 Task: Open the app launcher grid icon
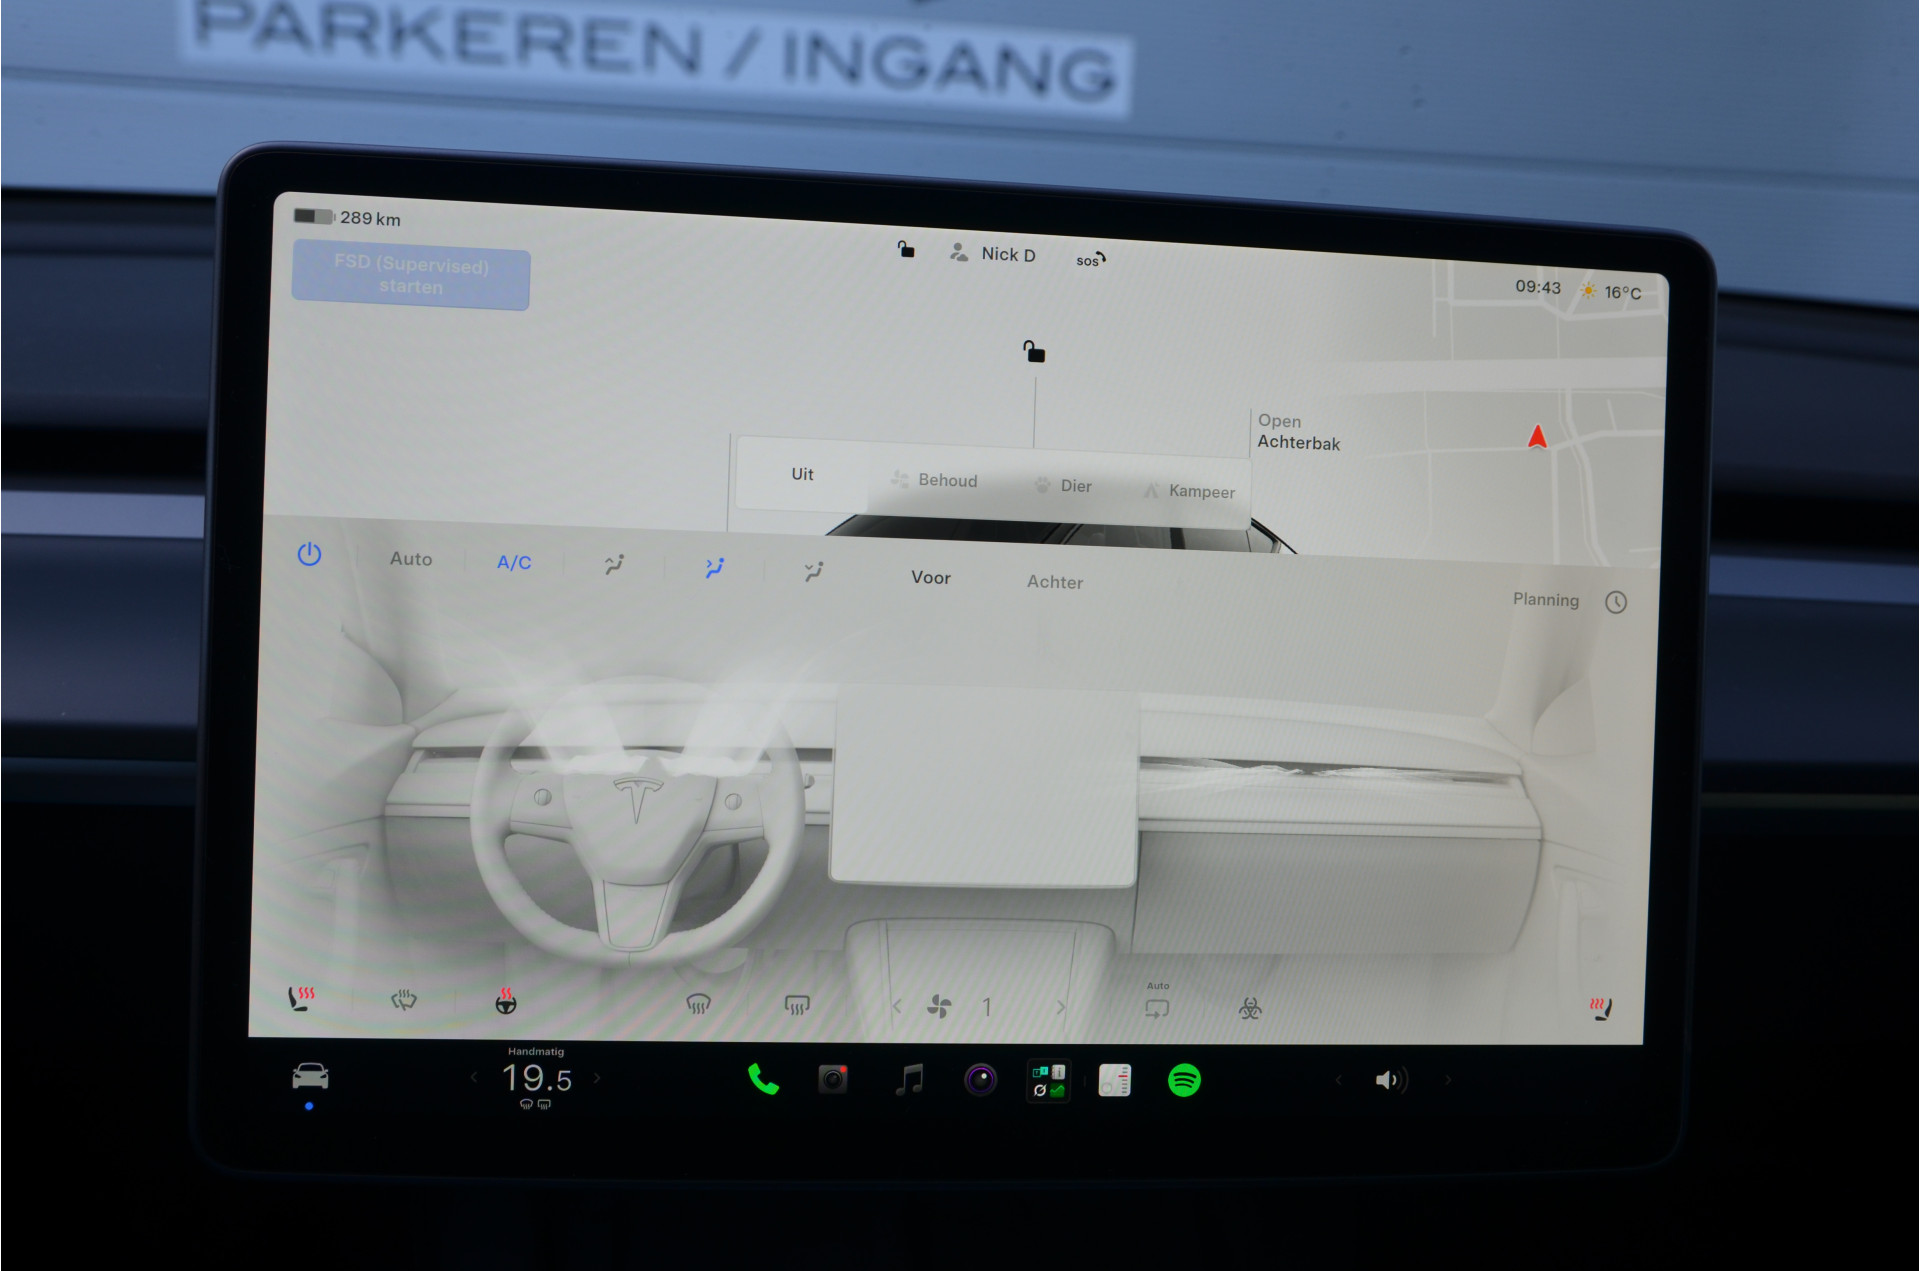tap(1049, 1081)
